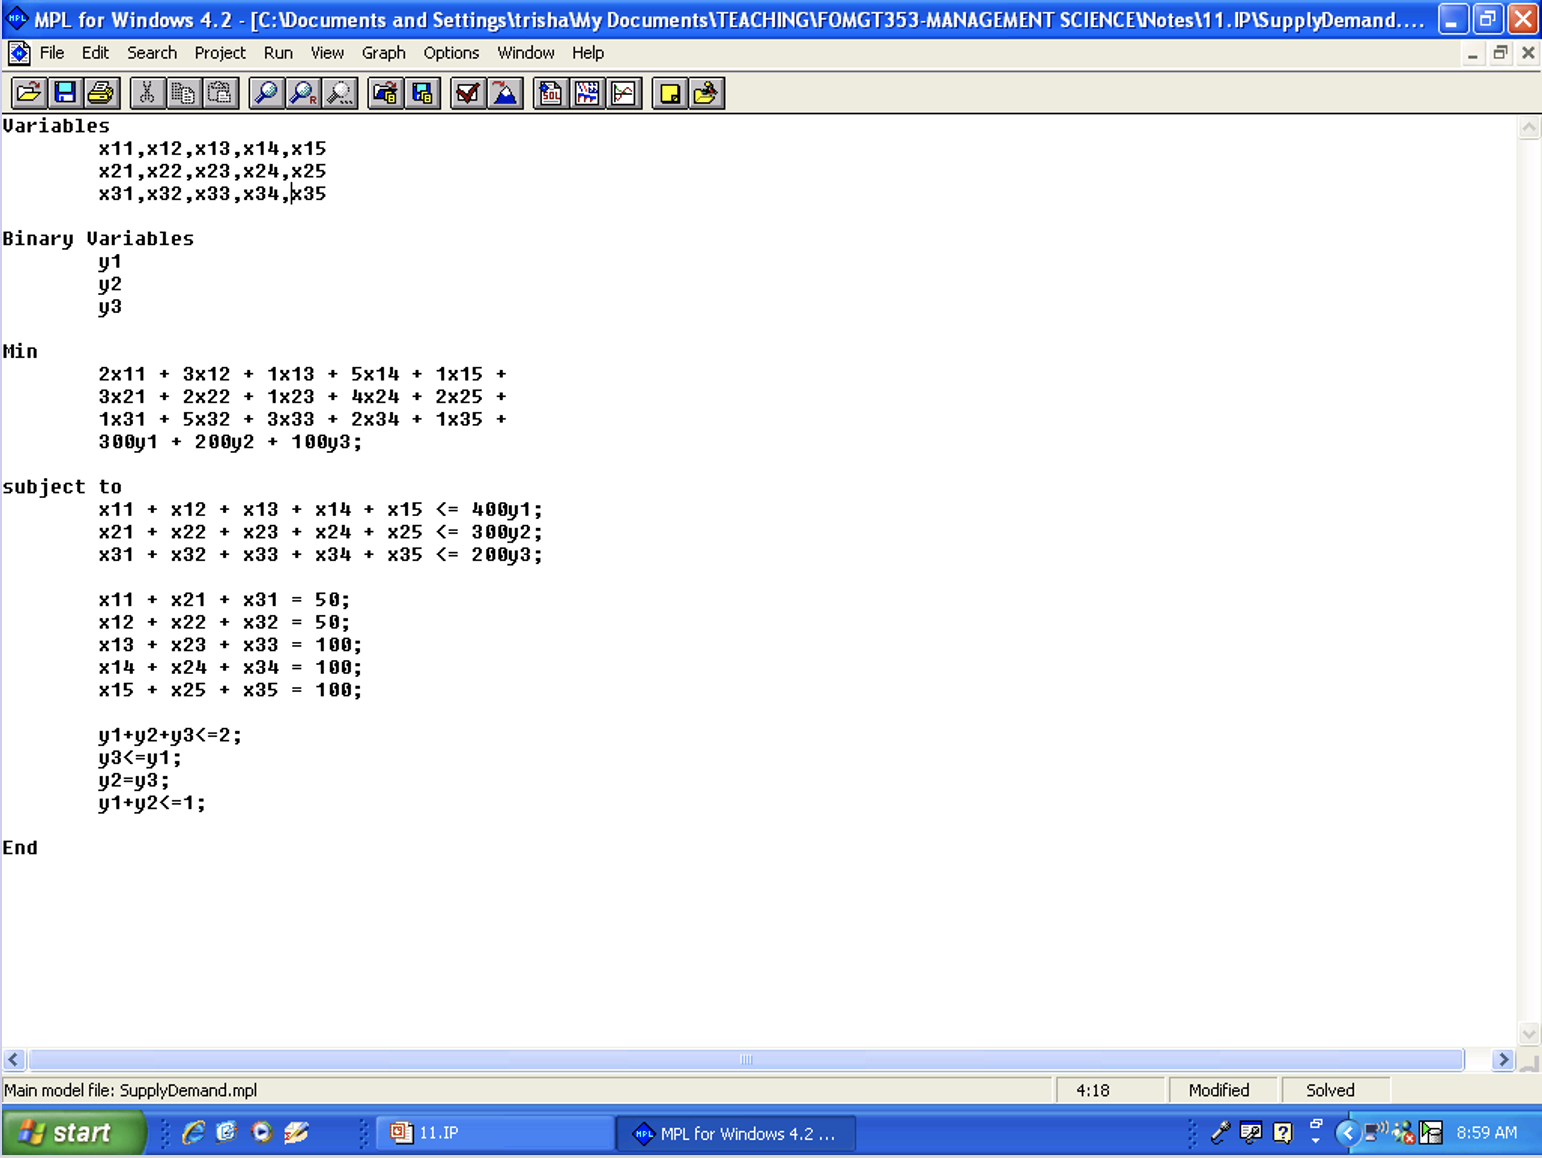This screenshot has width=1542, height=1158.
Task: Click the Open file toolbar icon
Action: [29, 94]
